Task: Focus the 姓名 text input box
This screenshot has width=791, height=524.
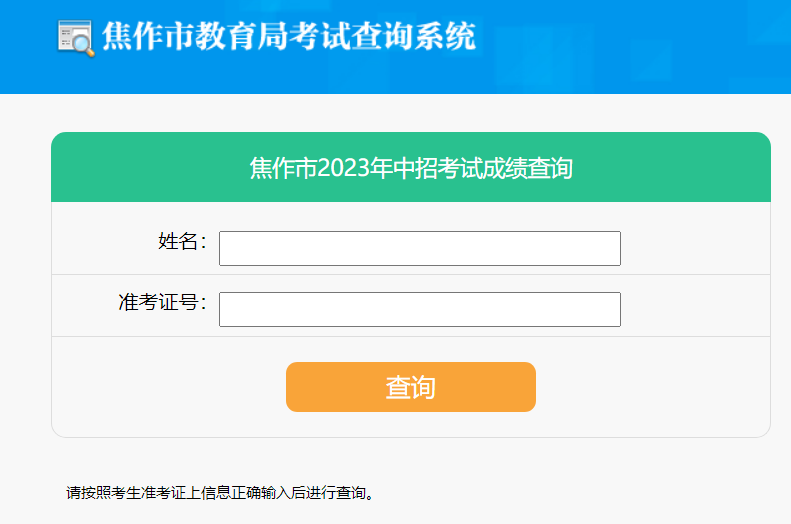Action: pyautogui.click(x=419, y=248)
